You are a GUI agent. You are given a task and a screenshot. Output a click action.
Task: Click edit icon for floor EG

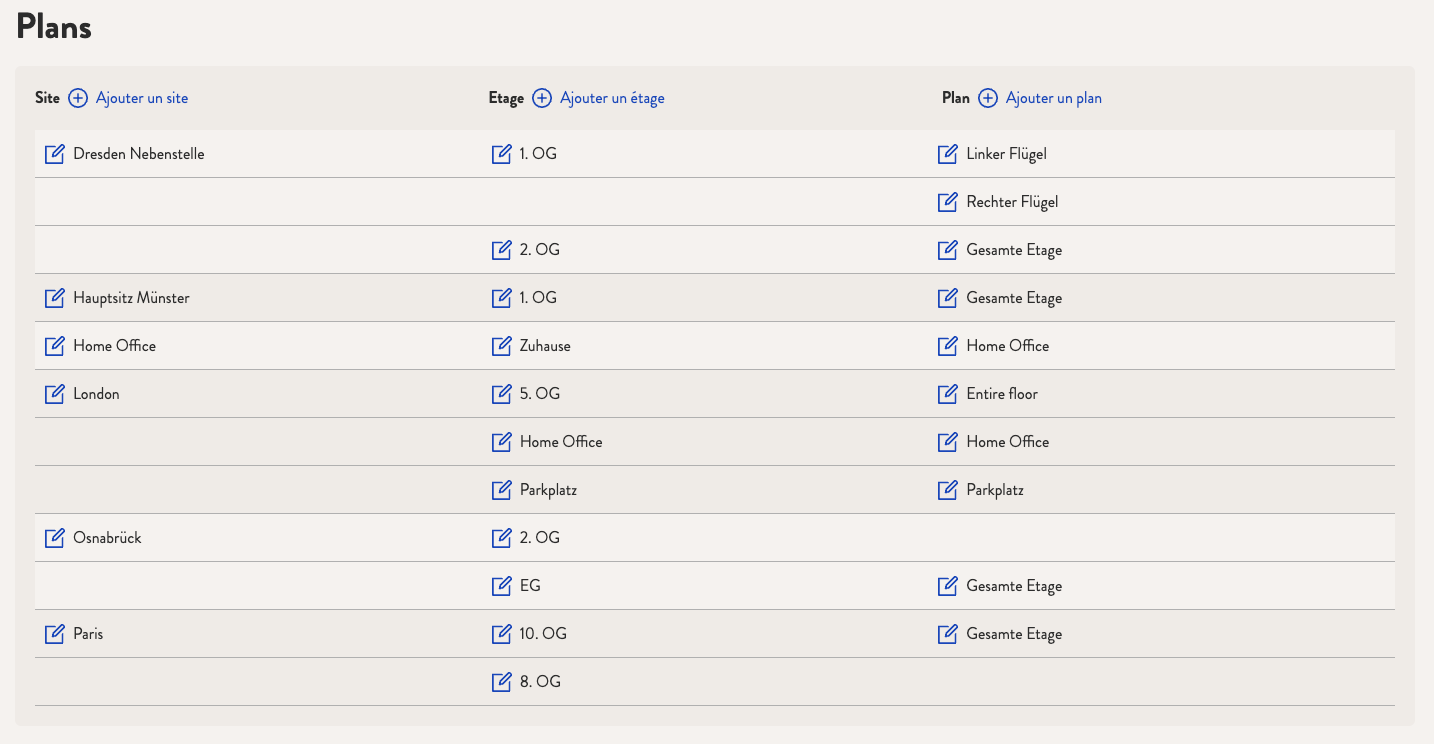coord(502,586)
